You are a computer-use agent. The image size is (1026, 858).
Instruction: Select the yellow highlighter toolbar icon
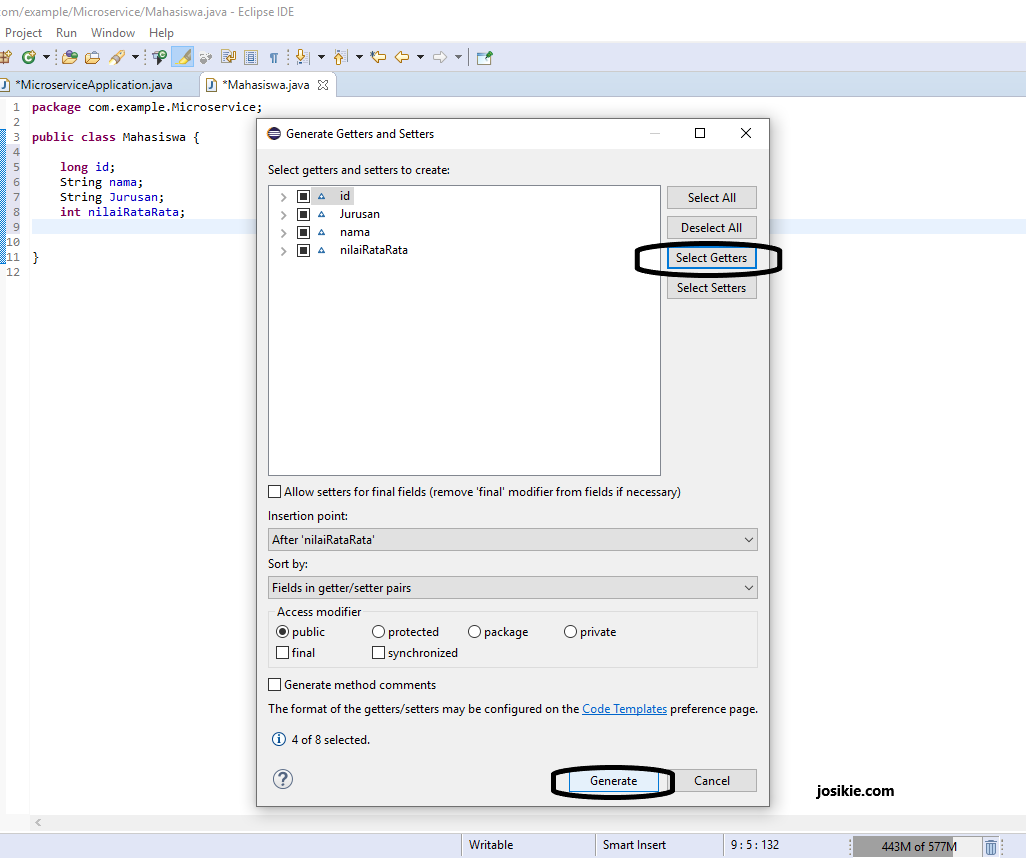(181, 57)
